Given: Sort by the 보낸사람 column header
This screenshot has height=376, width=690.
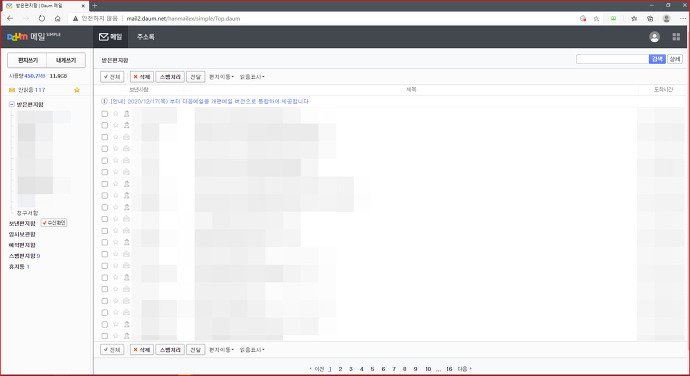Looking at the screenshot, I should pyautogui.click(x=139, y=89).
